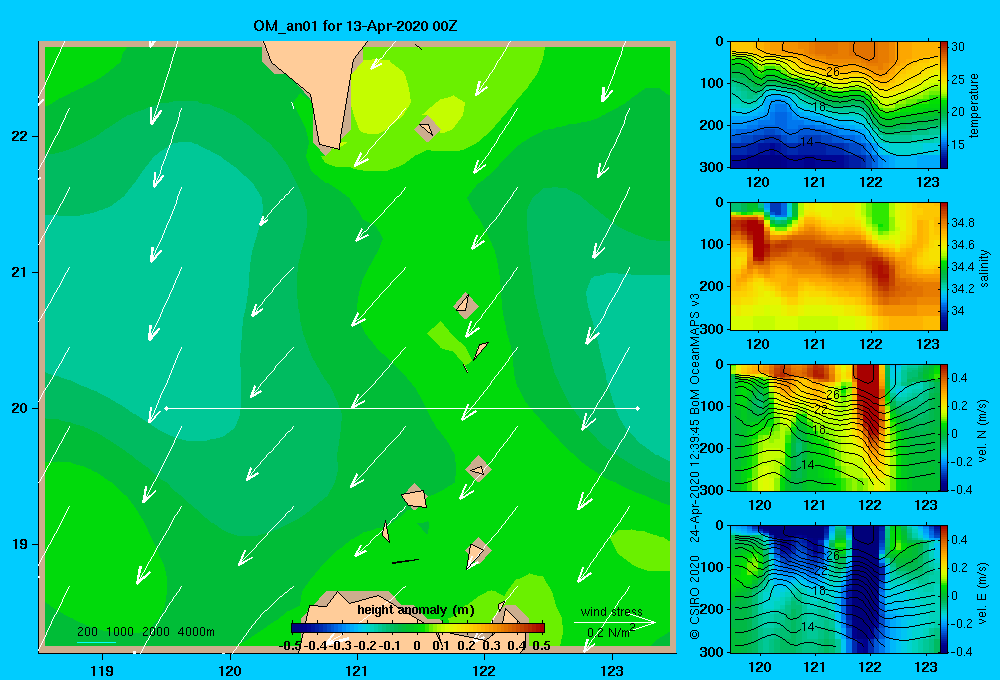This screenshot has height=680, width=1000.
Task: Click contour label "26" in temperature panel
Action: pyautogui.click(x=832, y=71)
